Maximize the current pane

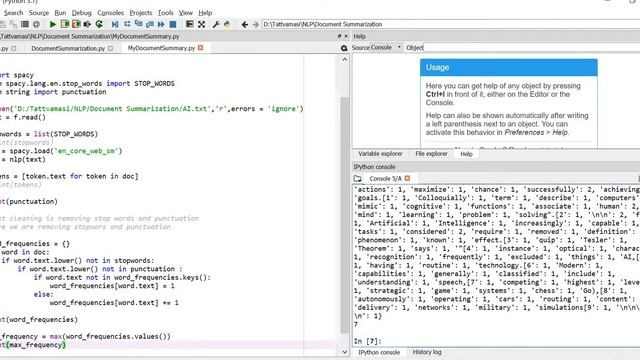pos(189,24)
